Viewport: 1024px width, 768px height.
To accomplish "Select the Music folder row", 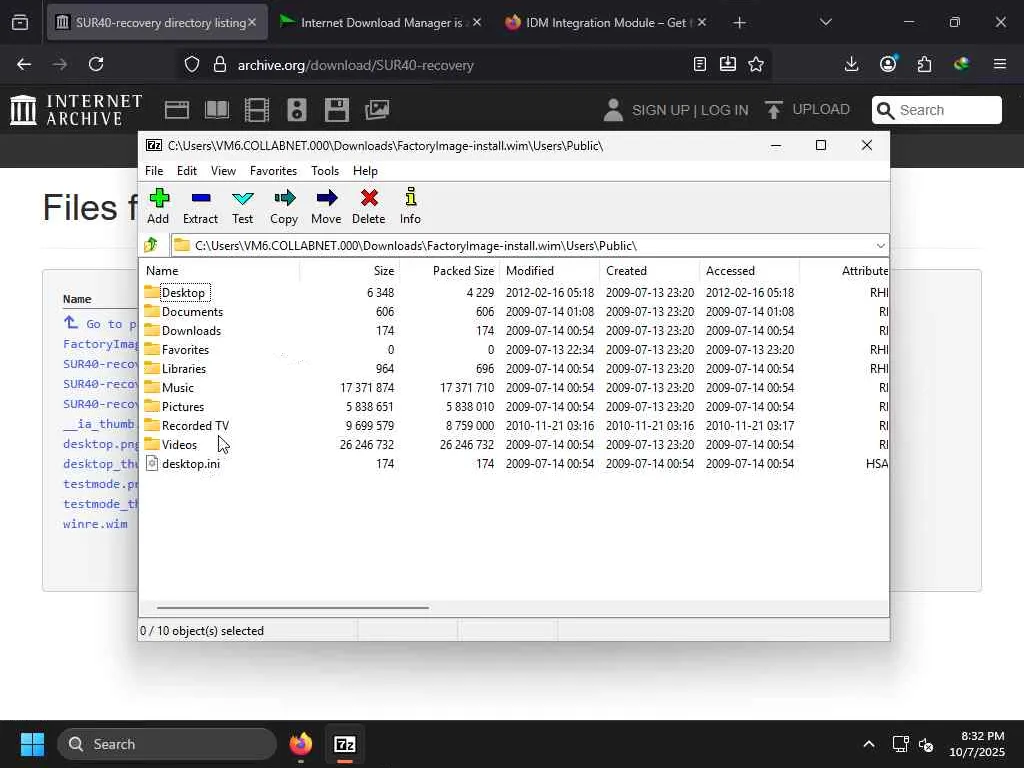I will pyautogui.click(x=515, y=387).
